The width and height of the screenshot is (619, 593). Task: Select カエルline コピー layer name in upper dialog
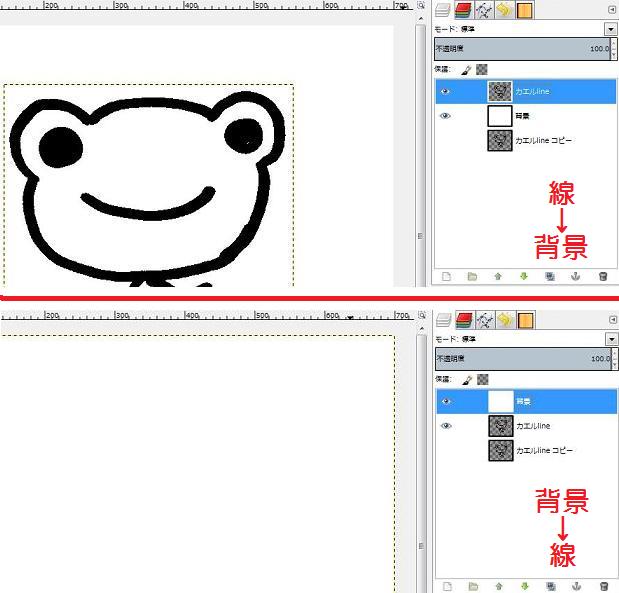point(543,141)
